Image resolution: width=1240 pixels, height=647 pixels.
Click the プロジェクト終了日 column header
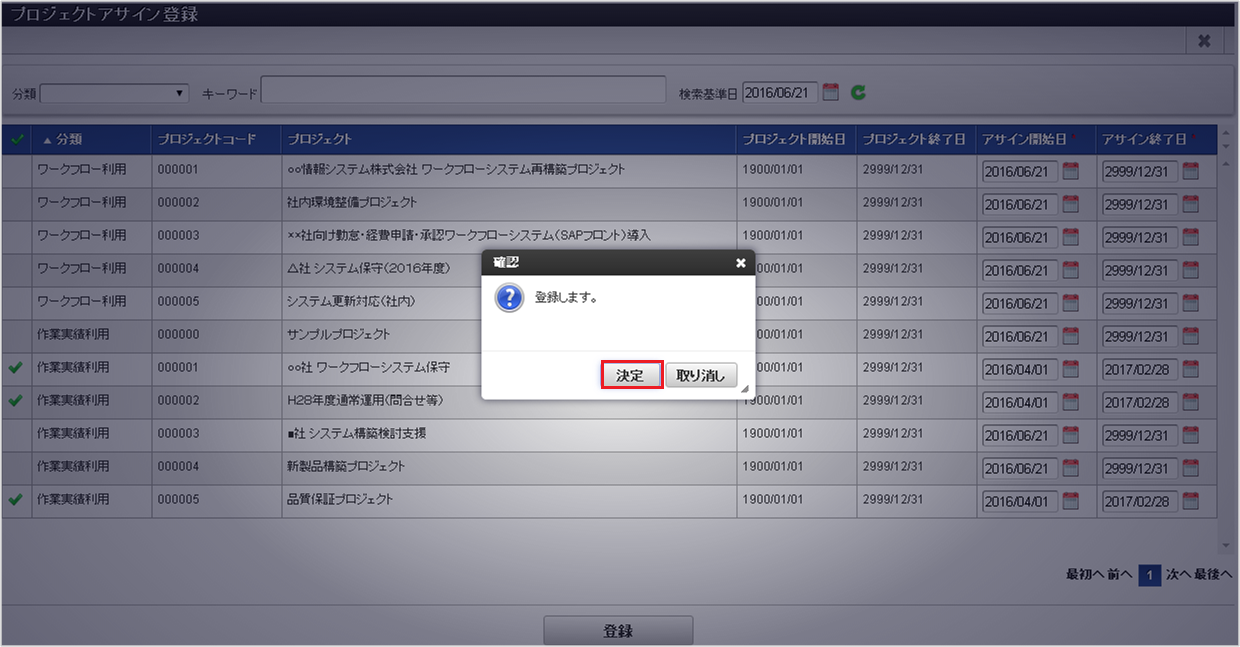(x=917, y=139)
